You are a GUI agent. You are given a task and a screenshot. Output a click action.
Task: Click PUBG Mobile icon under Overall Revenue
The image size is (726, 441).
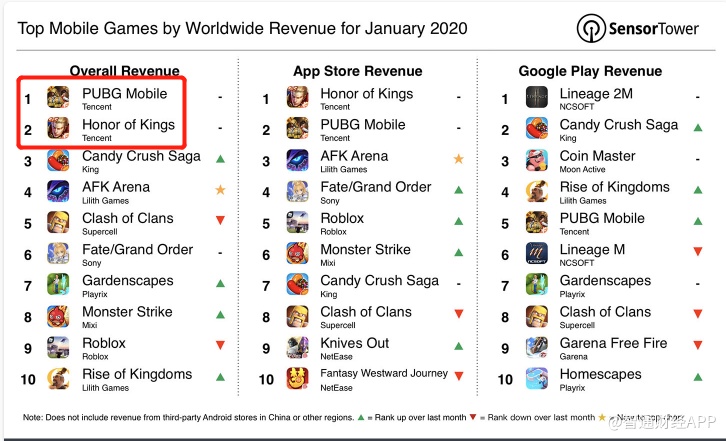coord(59,98)
